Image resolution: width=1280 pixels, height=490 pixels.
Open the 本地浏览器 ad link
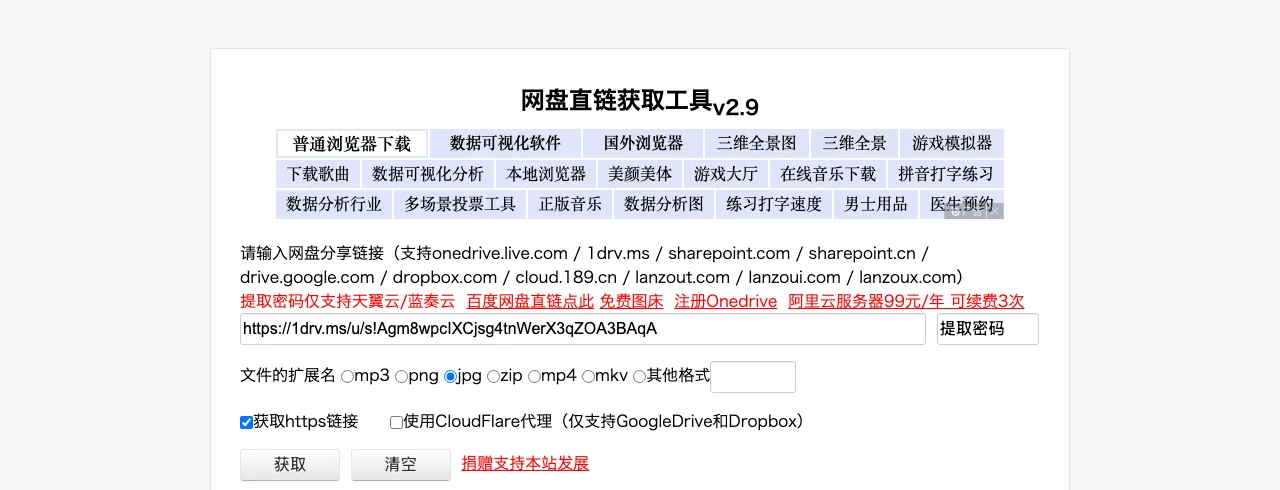click(x=546, y=174)
